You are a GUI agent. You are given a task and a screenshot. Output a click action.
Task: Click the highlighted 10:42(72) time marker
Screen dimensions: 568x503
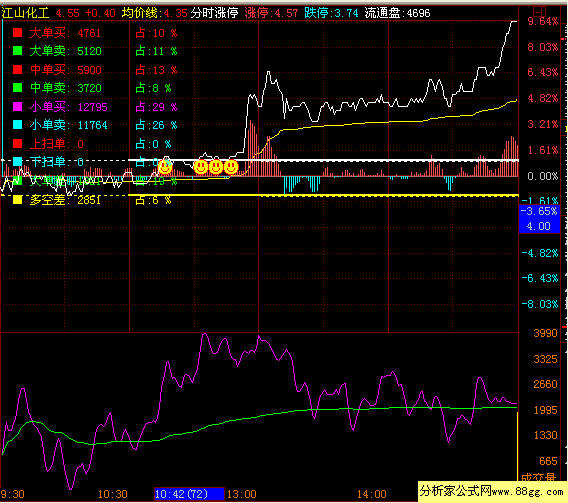click(x=189, y=494)
